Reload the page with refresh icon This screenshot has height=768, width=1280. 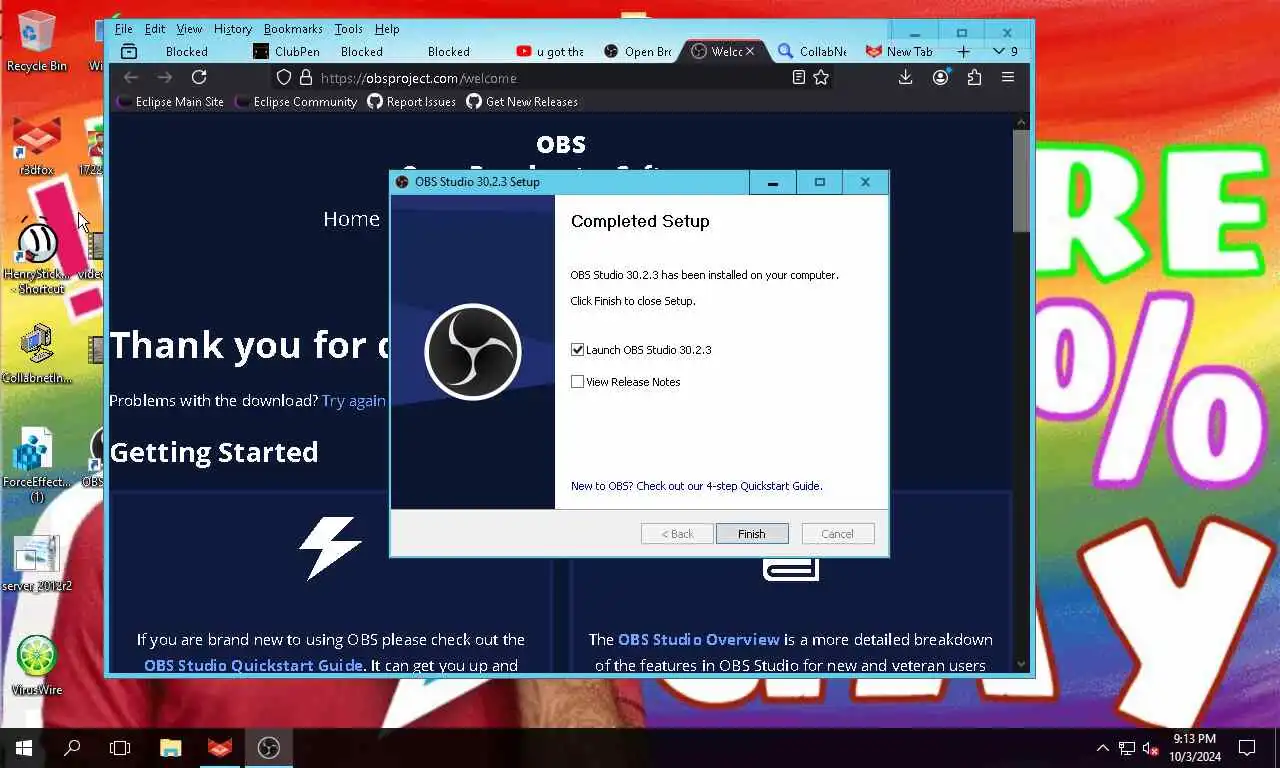199,77
